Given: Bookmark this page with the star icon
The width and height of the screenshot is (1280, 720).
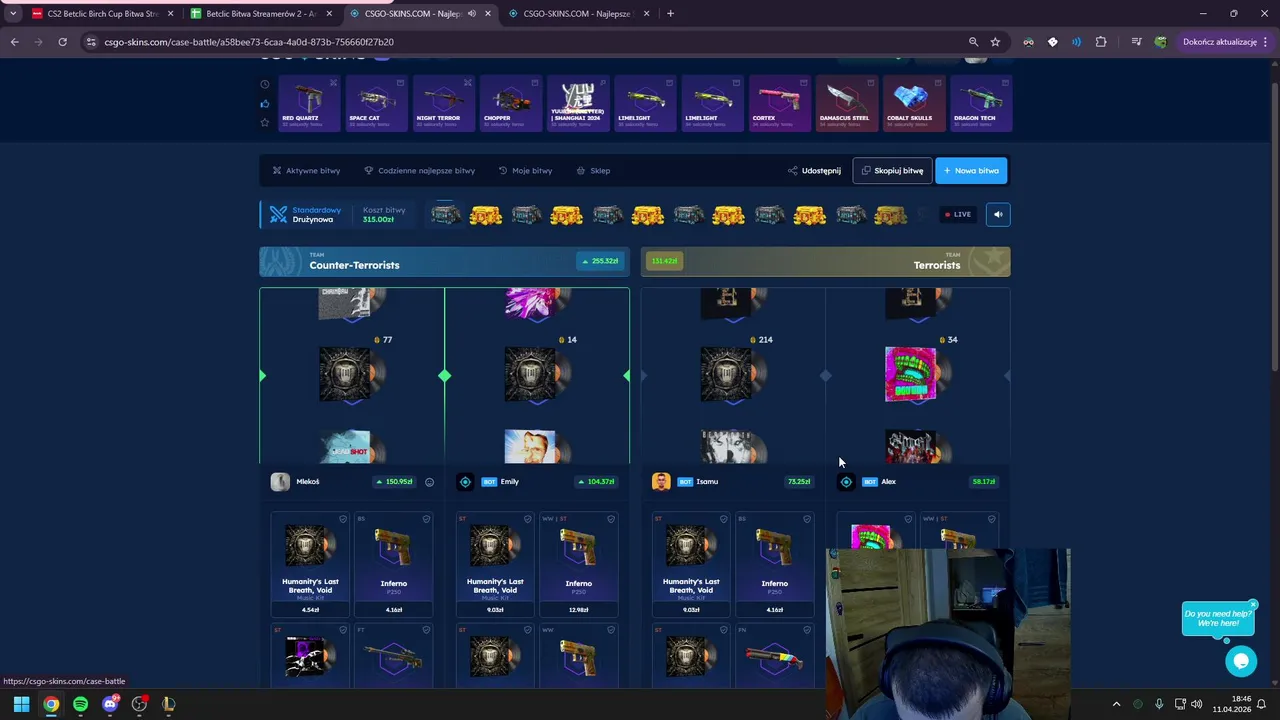Looking at the screenshot, I should 995,42.
